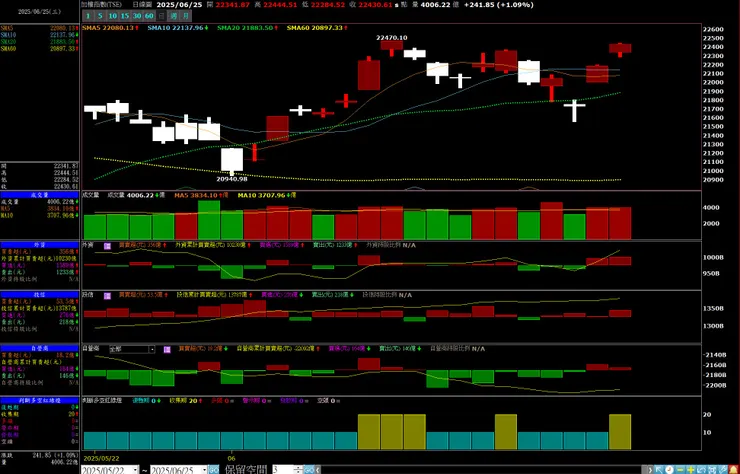740x474 pixels.
Task: Click the SMA5 22080.13 legend label
Action: pos(110,28)
